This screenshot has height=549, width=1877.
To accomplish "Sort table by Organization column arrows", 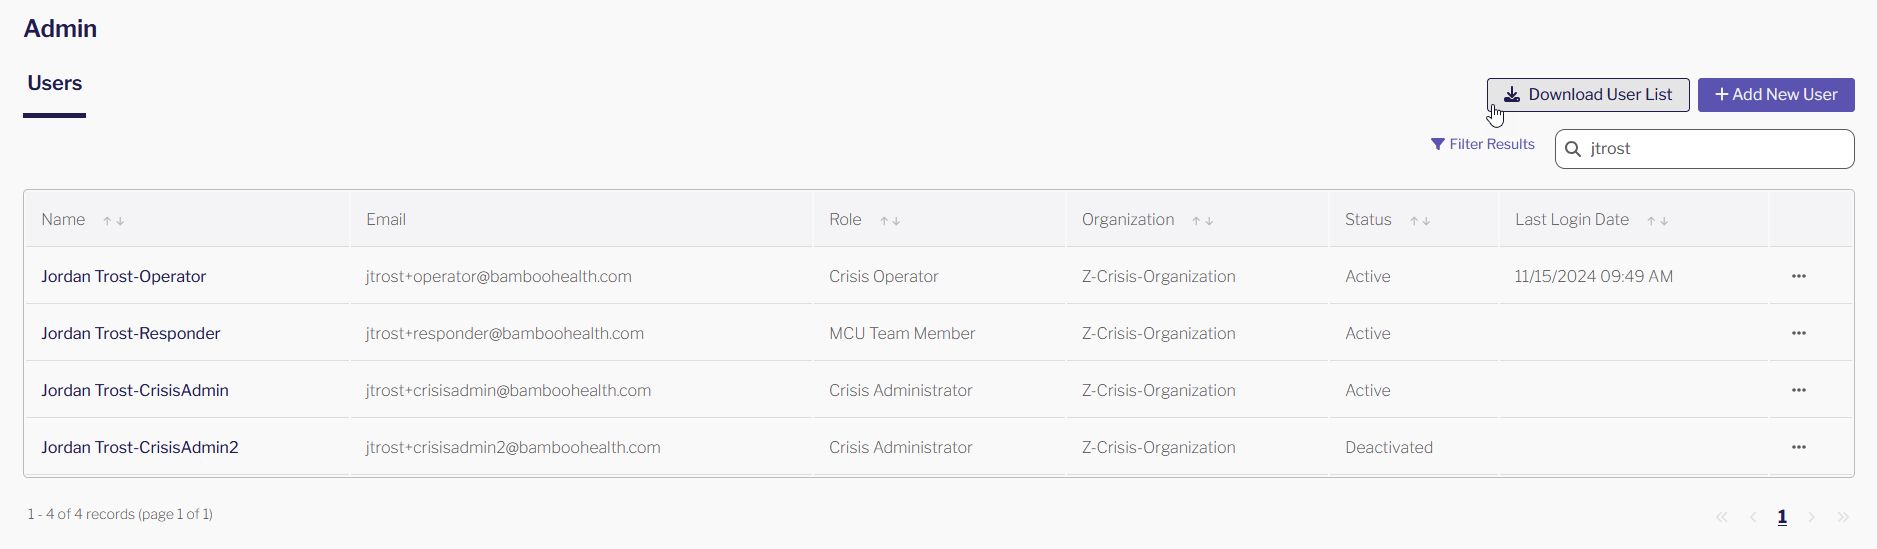I will click(x=1203, y=221).
